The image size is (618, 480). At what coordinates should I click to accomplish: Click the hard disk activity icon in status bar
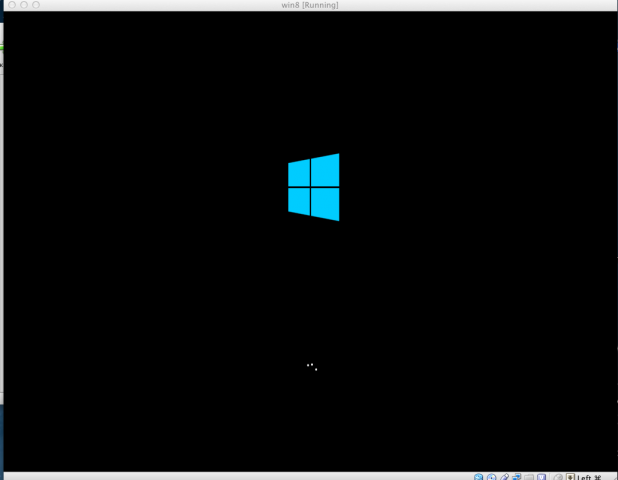tap(478, 477)
